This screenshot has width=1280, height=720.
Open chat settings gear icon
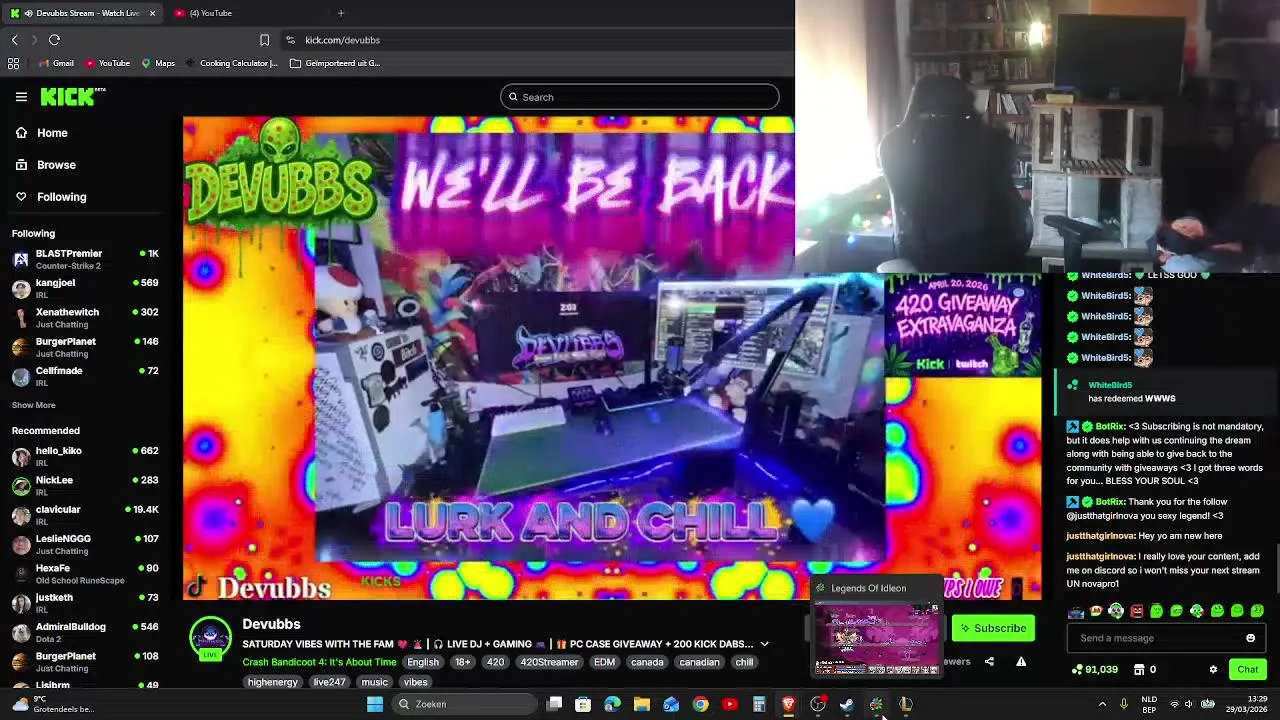tap(1213, 670)
